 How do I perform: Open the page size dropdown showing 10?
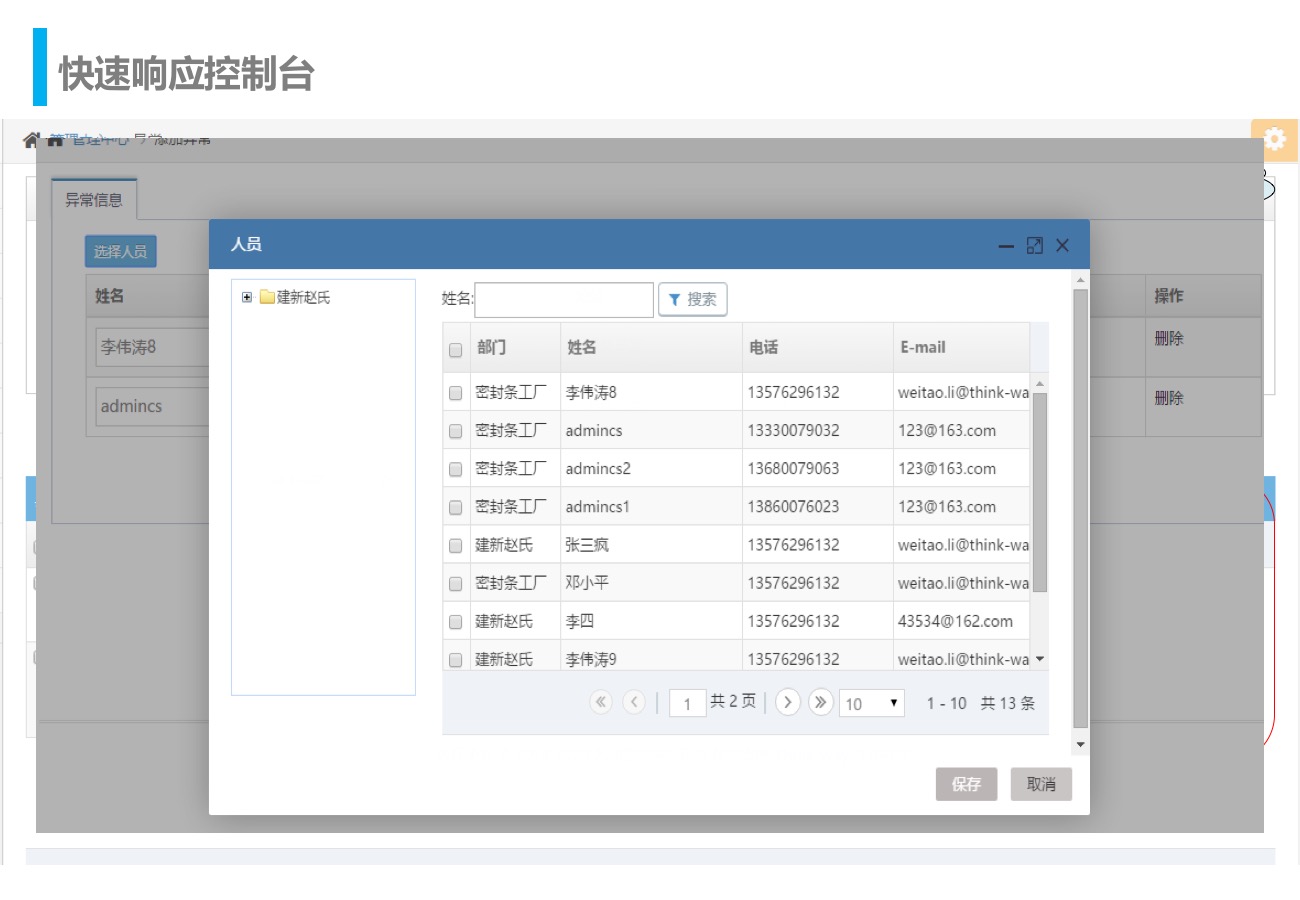pos(872,703)
